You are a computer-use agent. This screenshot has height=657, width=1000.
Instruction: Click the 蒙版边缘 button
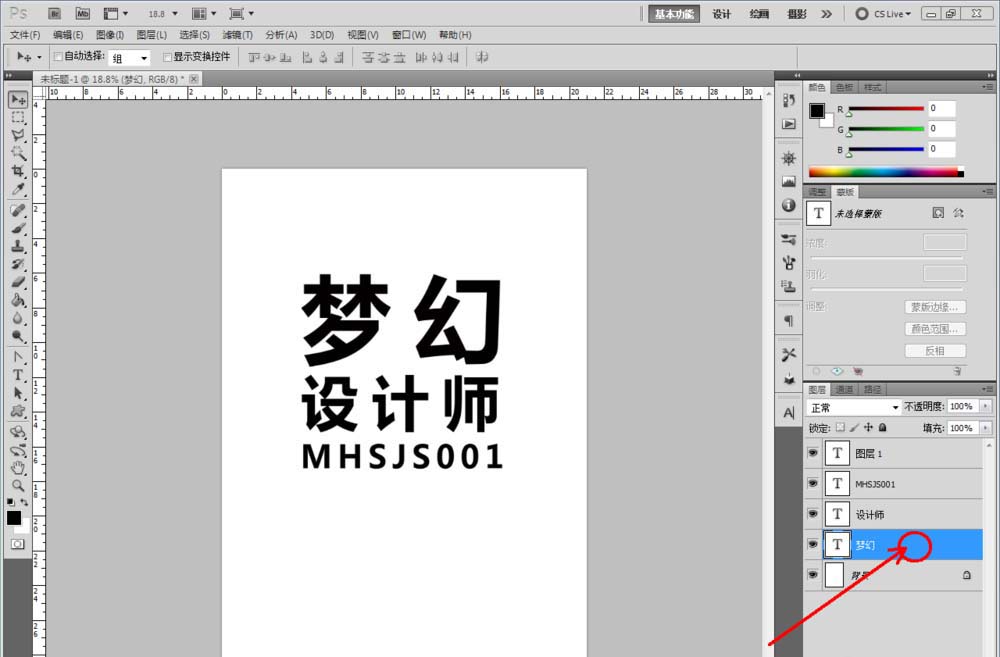point(934,306)
